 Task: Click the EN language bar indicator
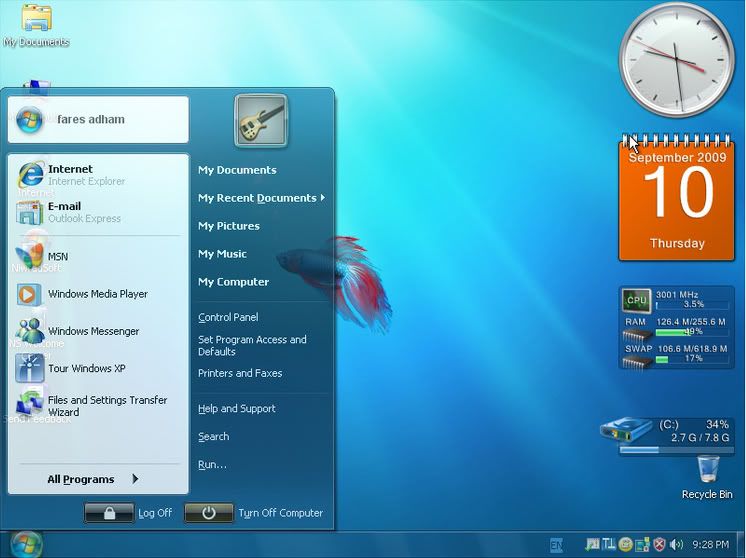(x=556, y=544)
